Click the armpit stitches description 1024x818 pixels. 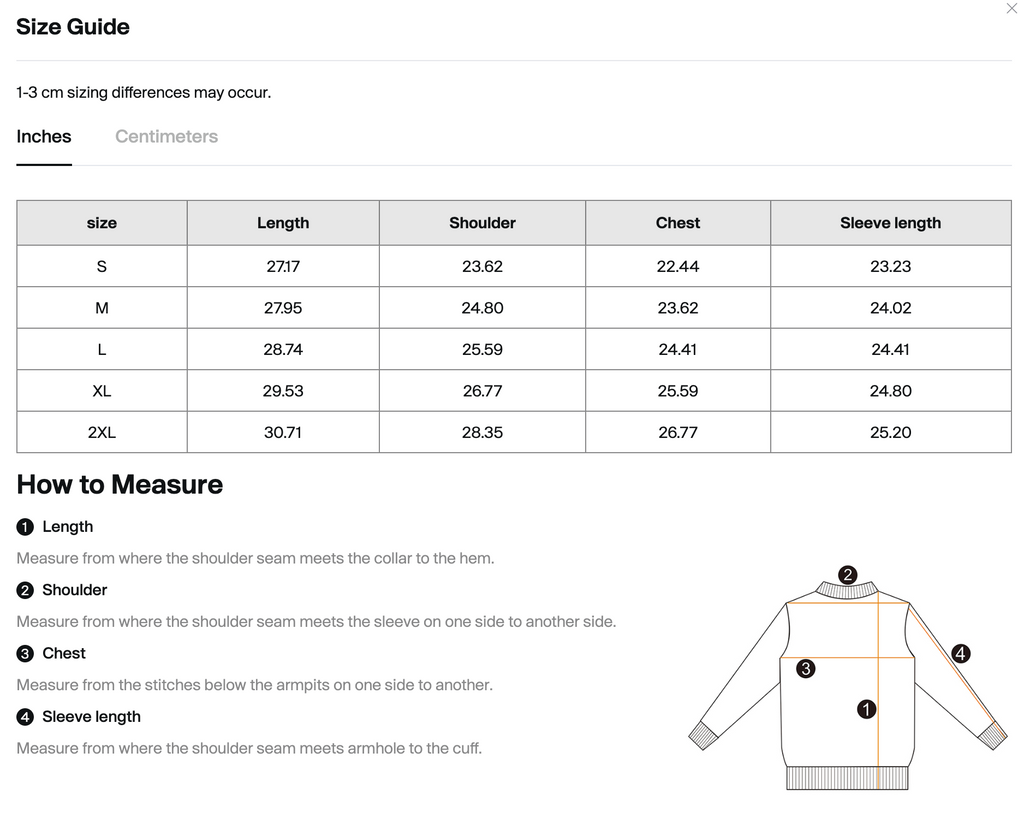tap(255, 685)
